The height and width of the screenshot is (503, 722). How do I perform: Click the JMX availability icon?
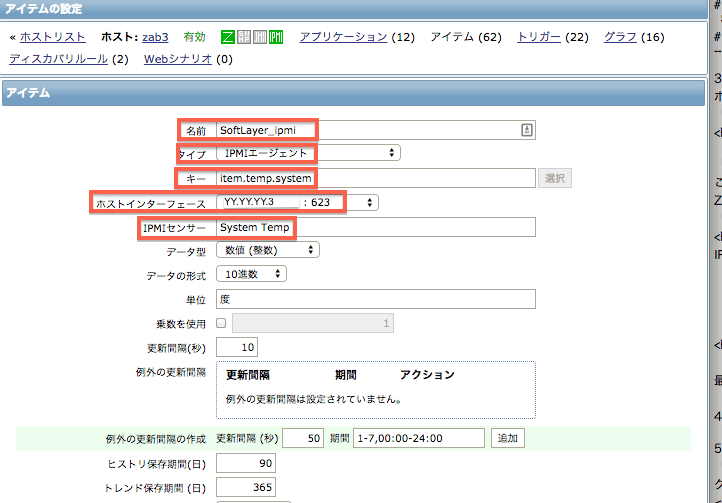260,37
